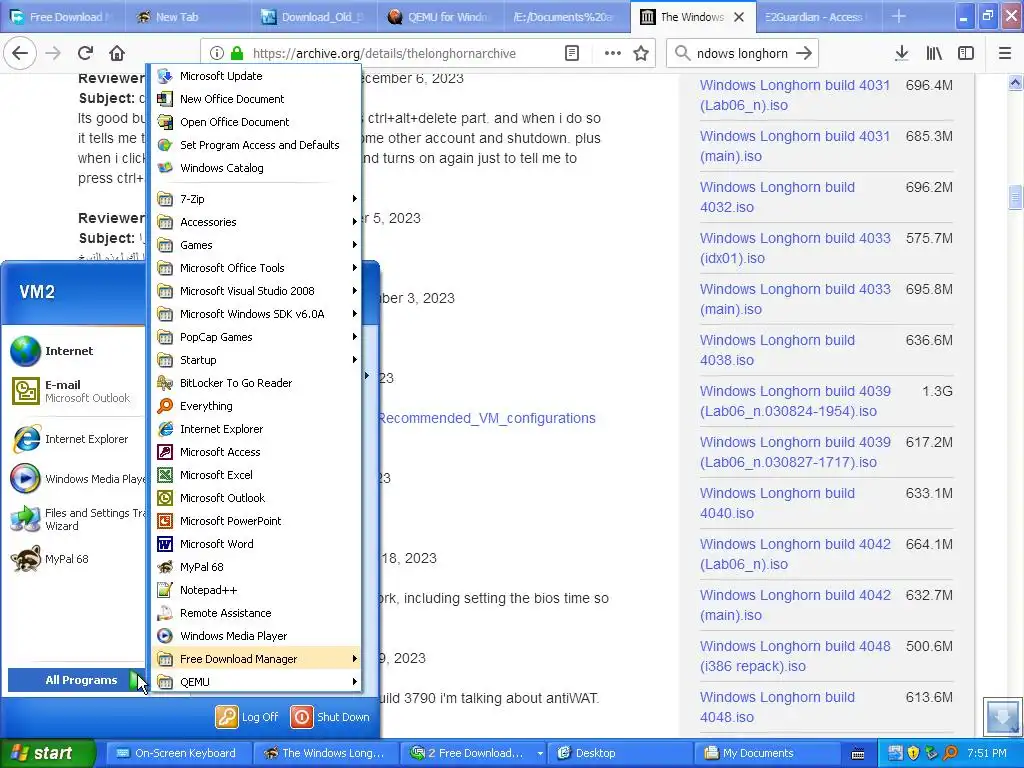Screen dimensions: 1024x768
Task: Expand the QEMU submenu
Action: (256, 682)
